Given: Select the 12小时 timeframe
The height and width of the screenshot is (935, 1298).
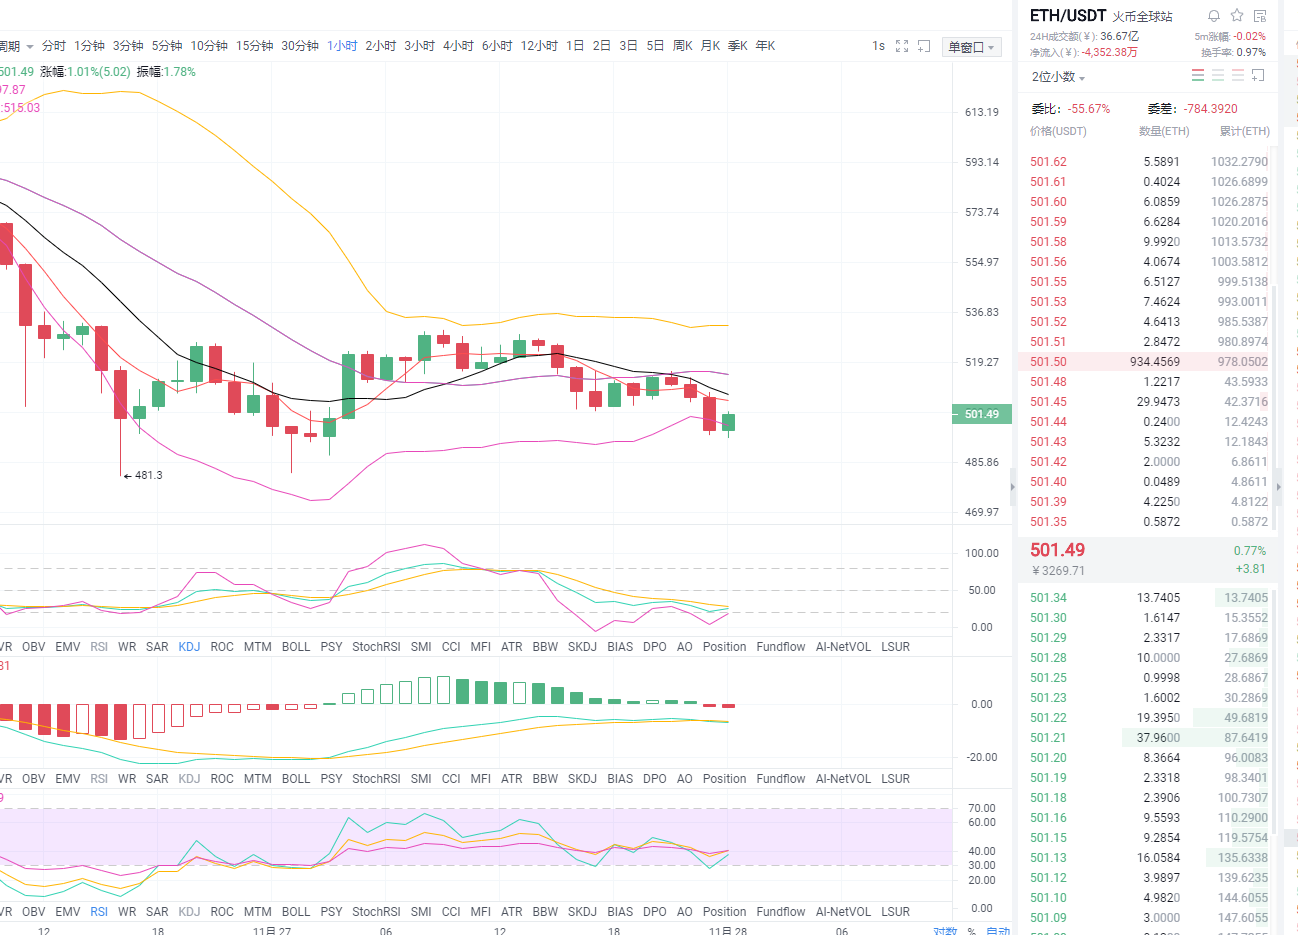Looking at the screenshot, I should (539, 46).
